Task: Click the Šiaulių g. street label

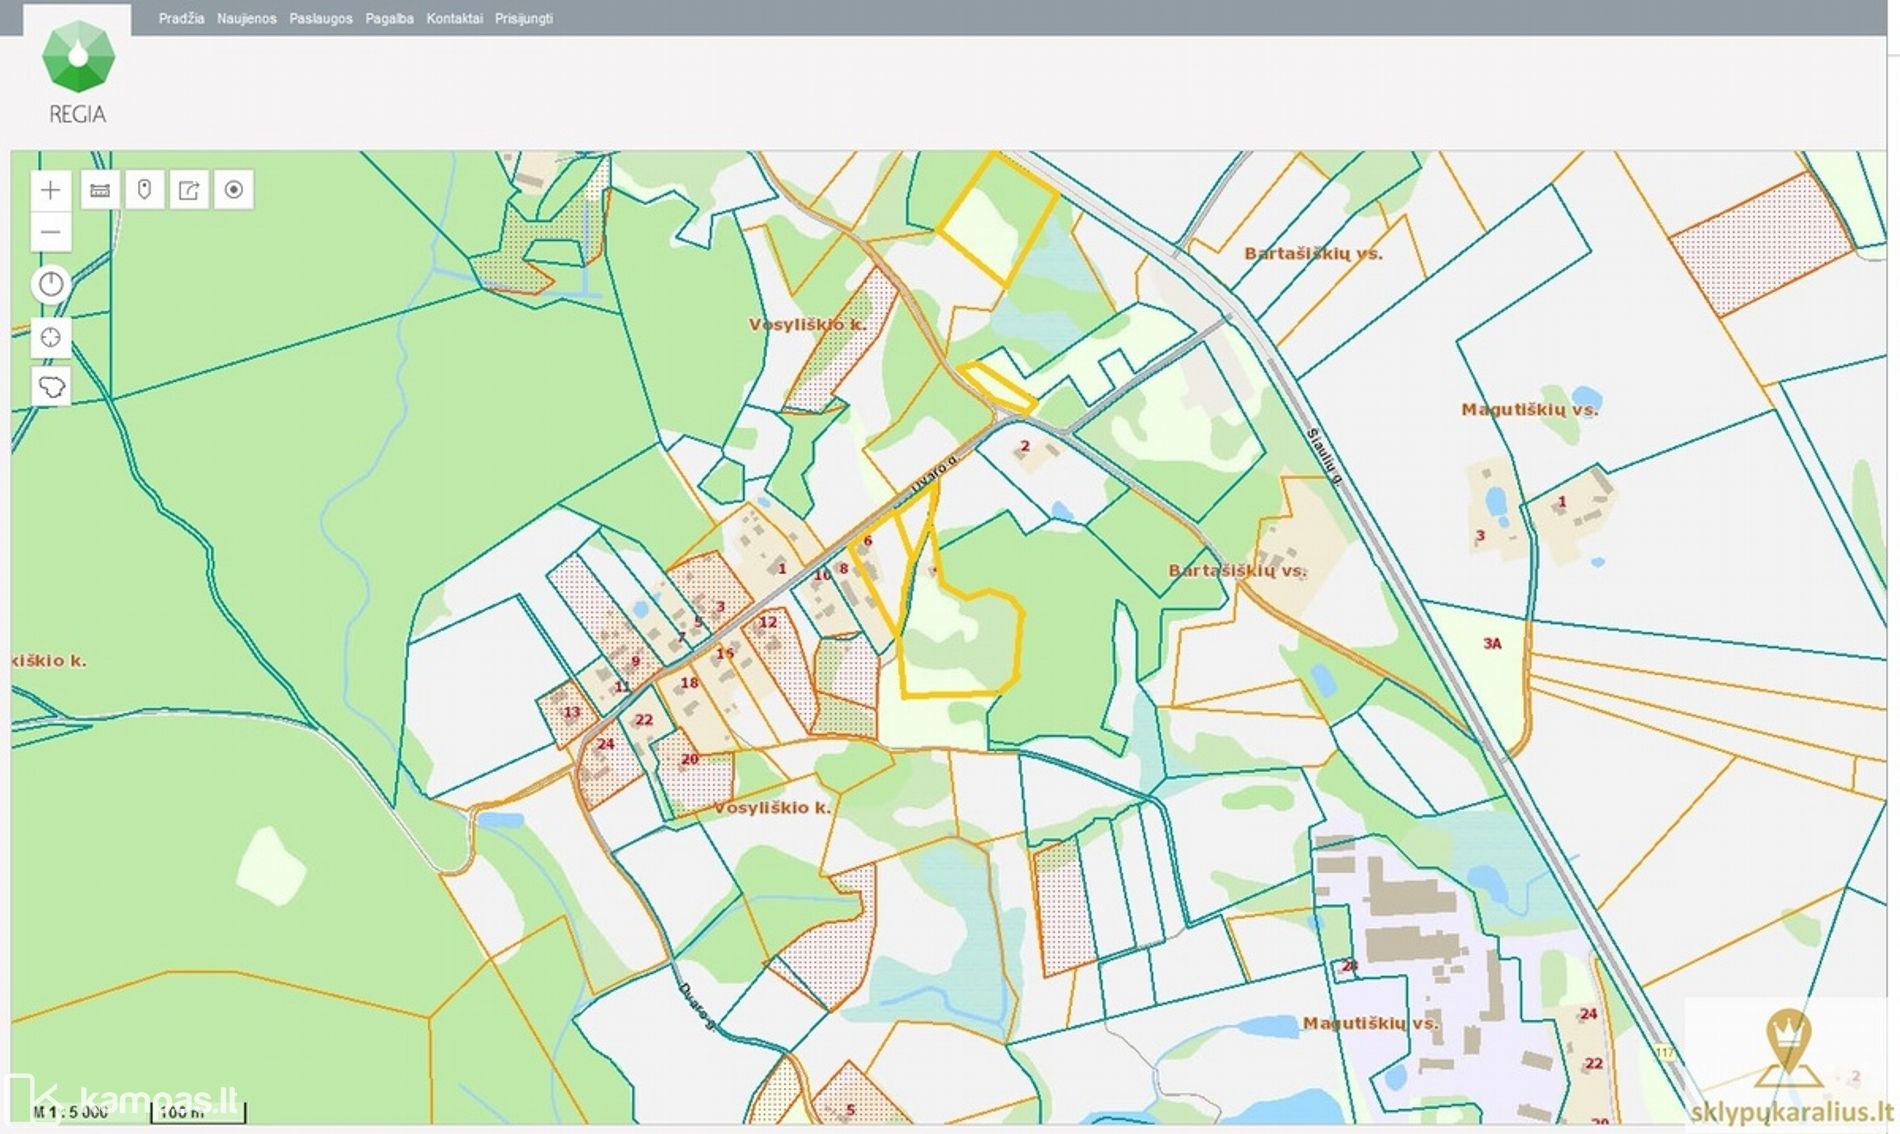Action: pos(1323,457)
